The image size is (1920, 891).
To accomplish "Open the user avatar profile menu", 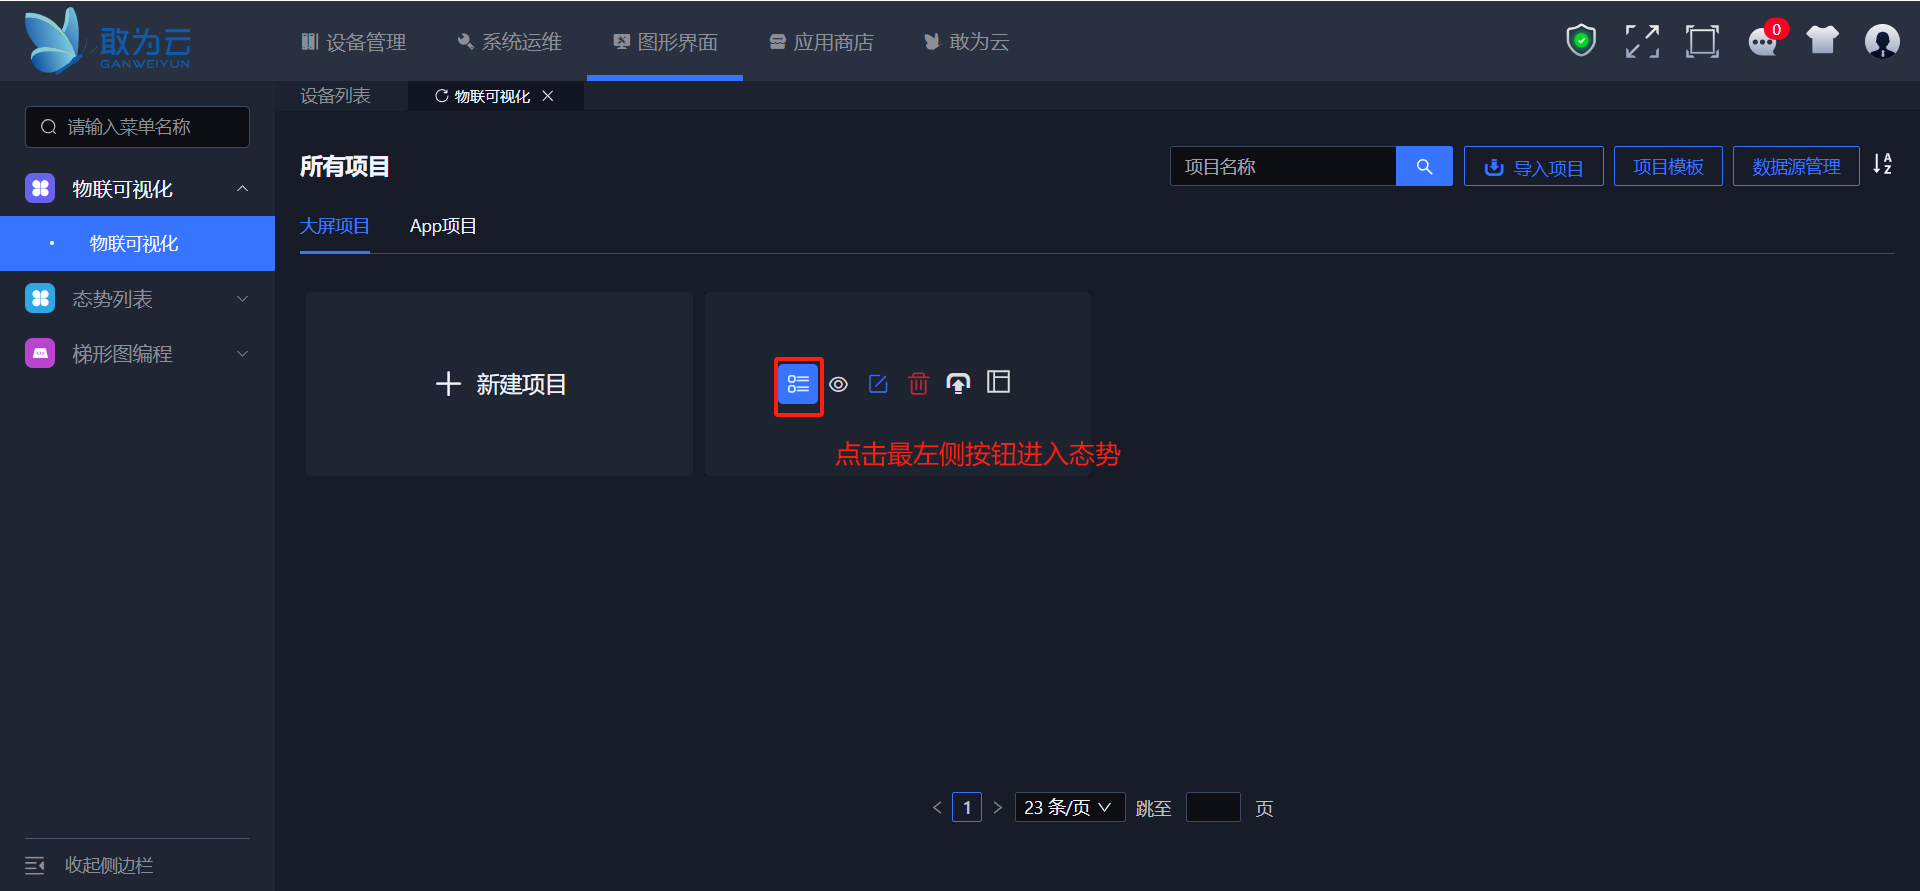I will click(x=1882, y=41).
